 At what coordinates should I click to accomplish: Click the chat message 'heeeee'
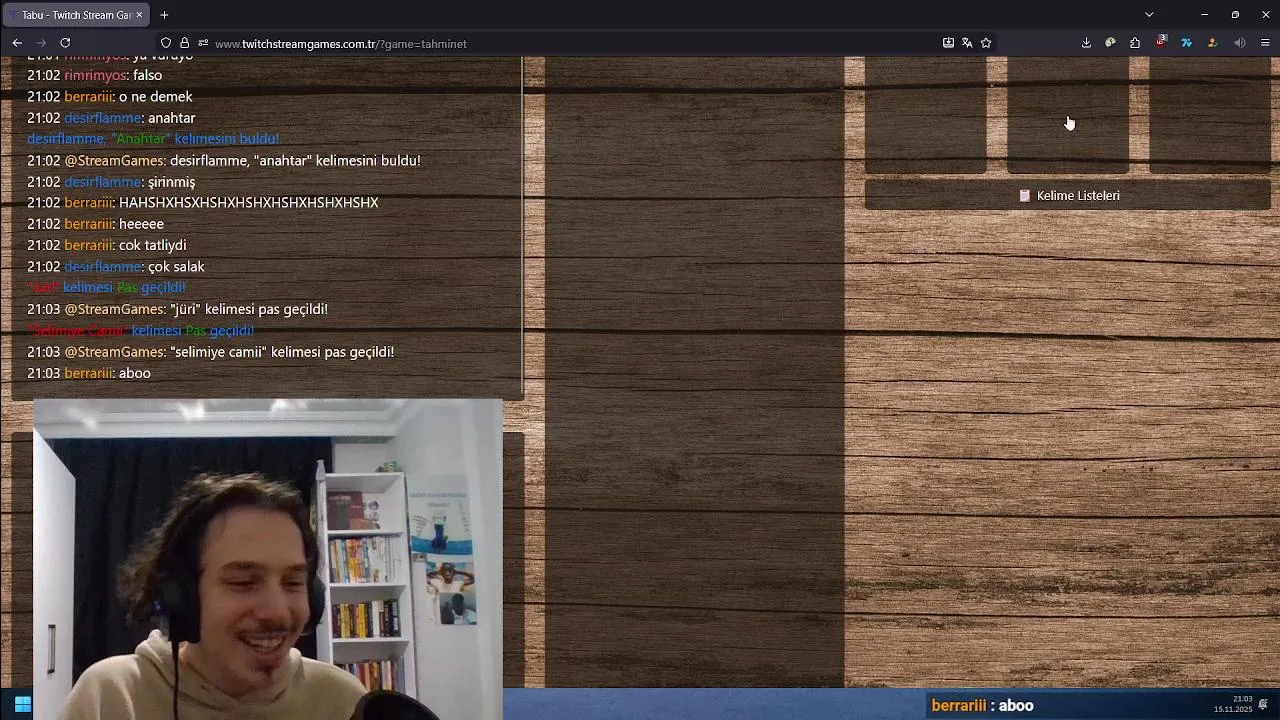[141, 224]
